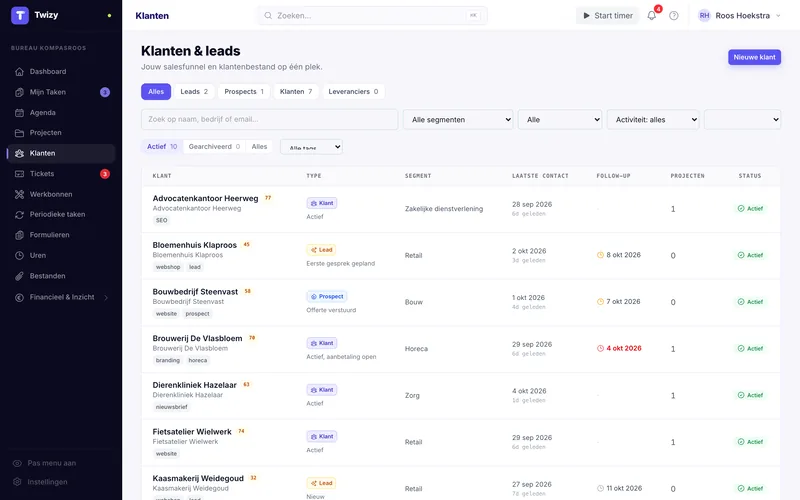Select the Leads tab
The image size is (800, 500).
click(194, 92)
